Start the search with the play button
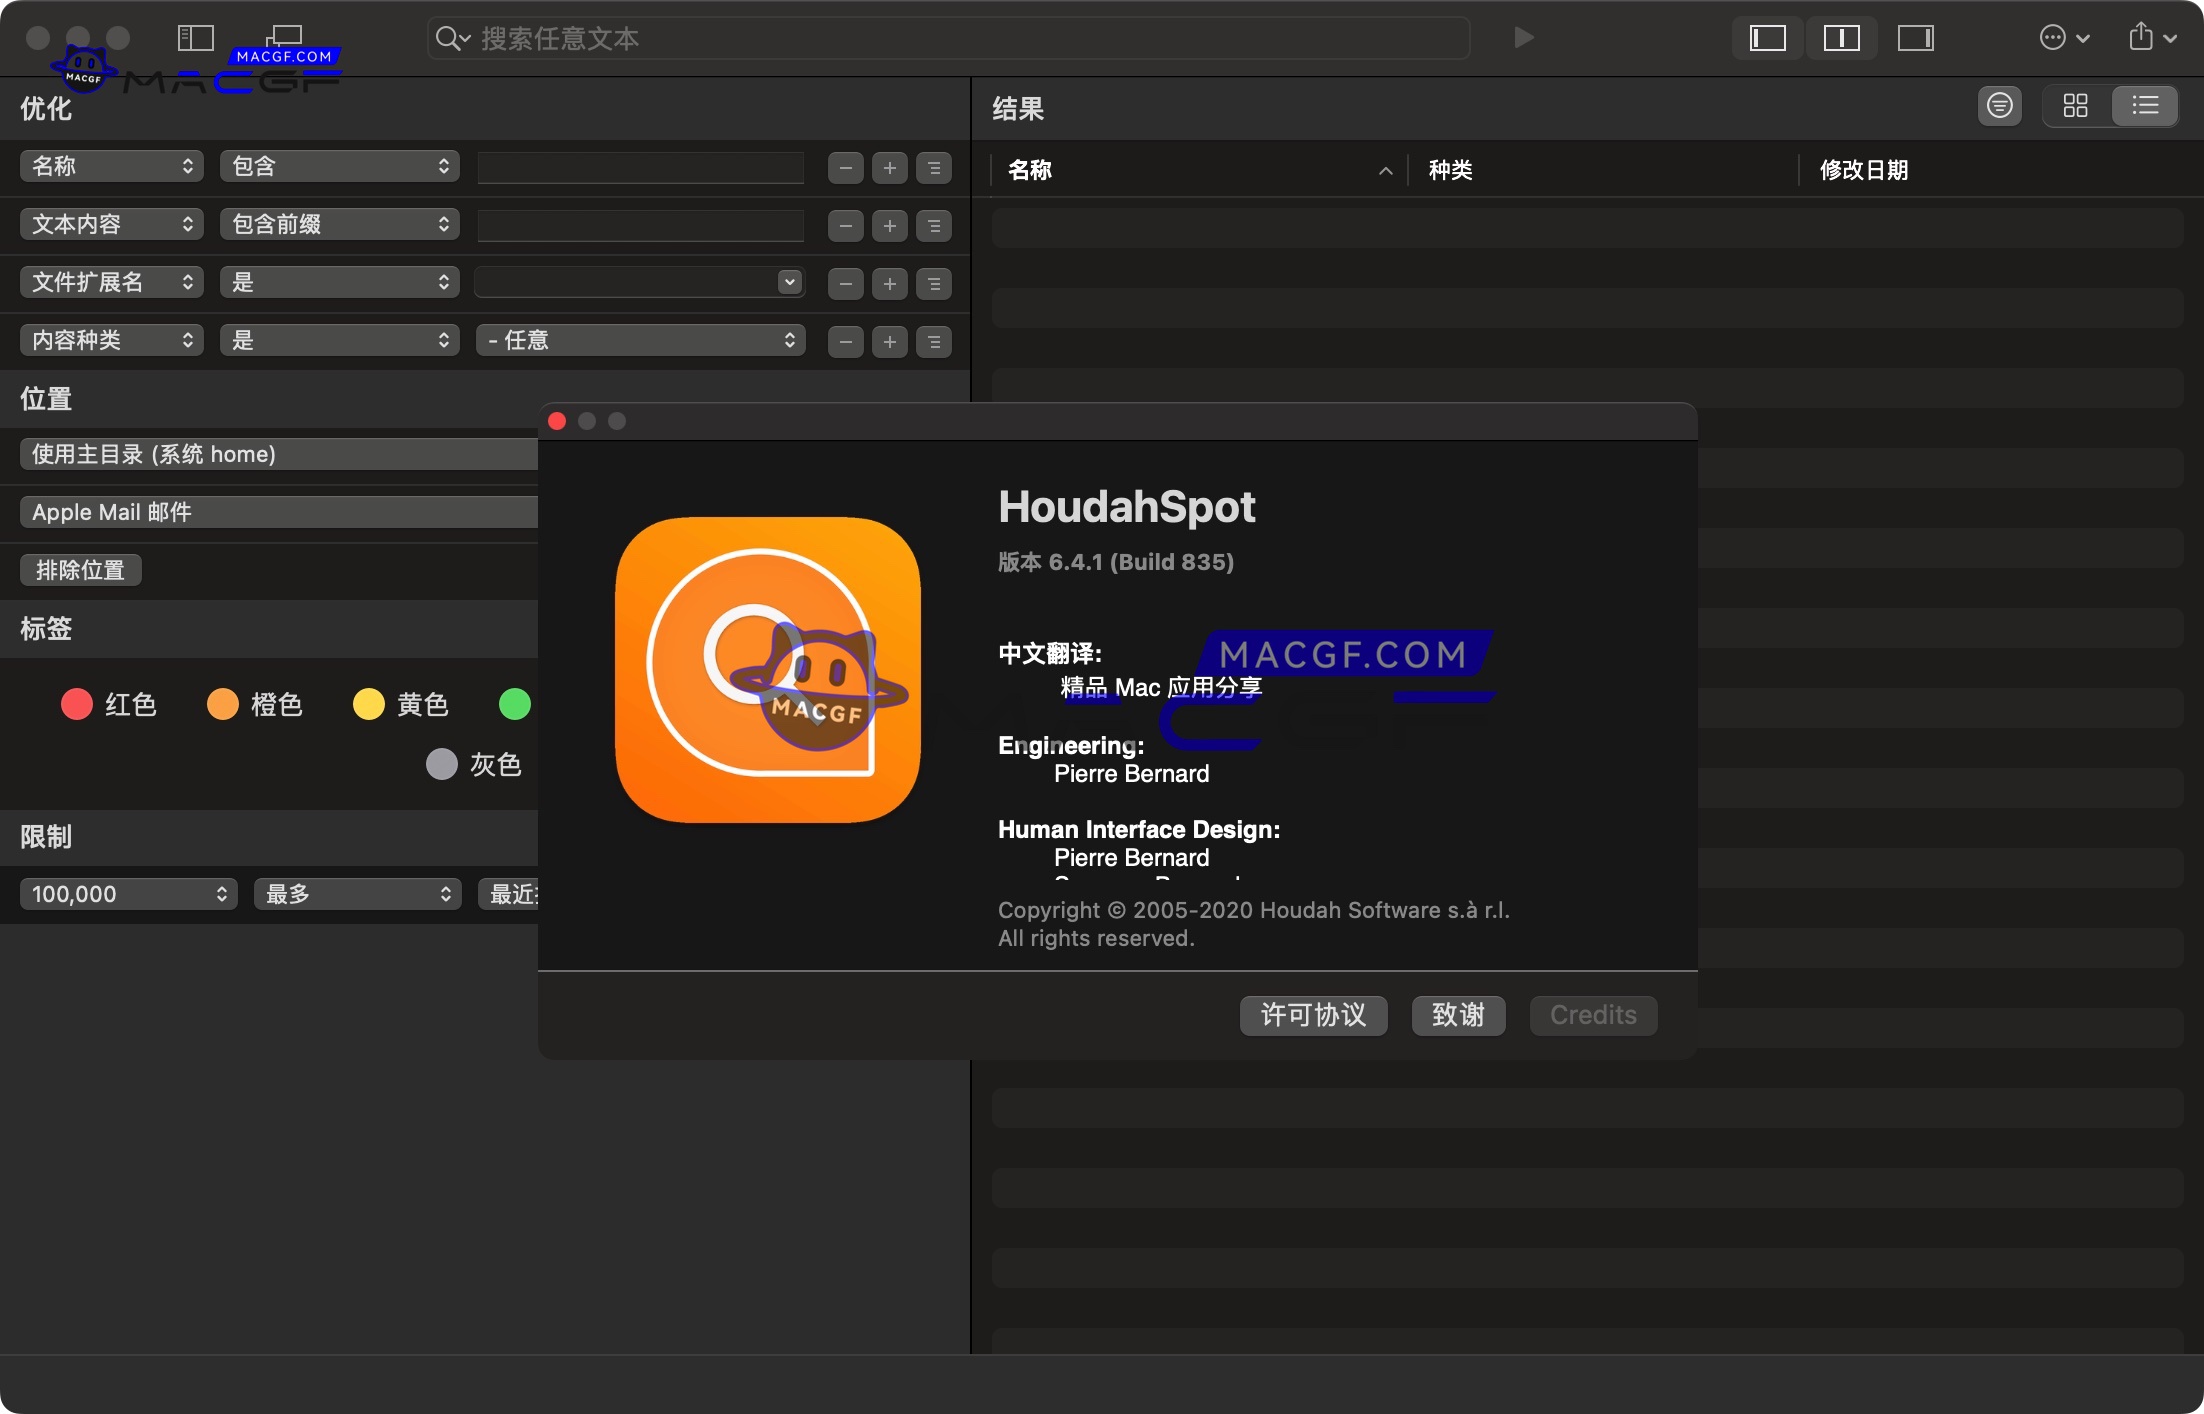The width and height of the screenshot is (2204, 1414). tap(1521, 38)
